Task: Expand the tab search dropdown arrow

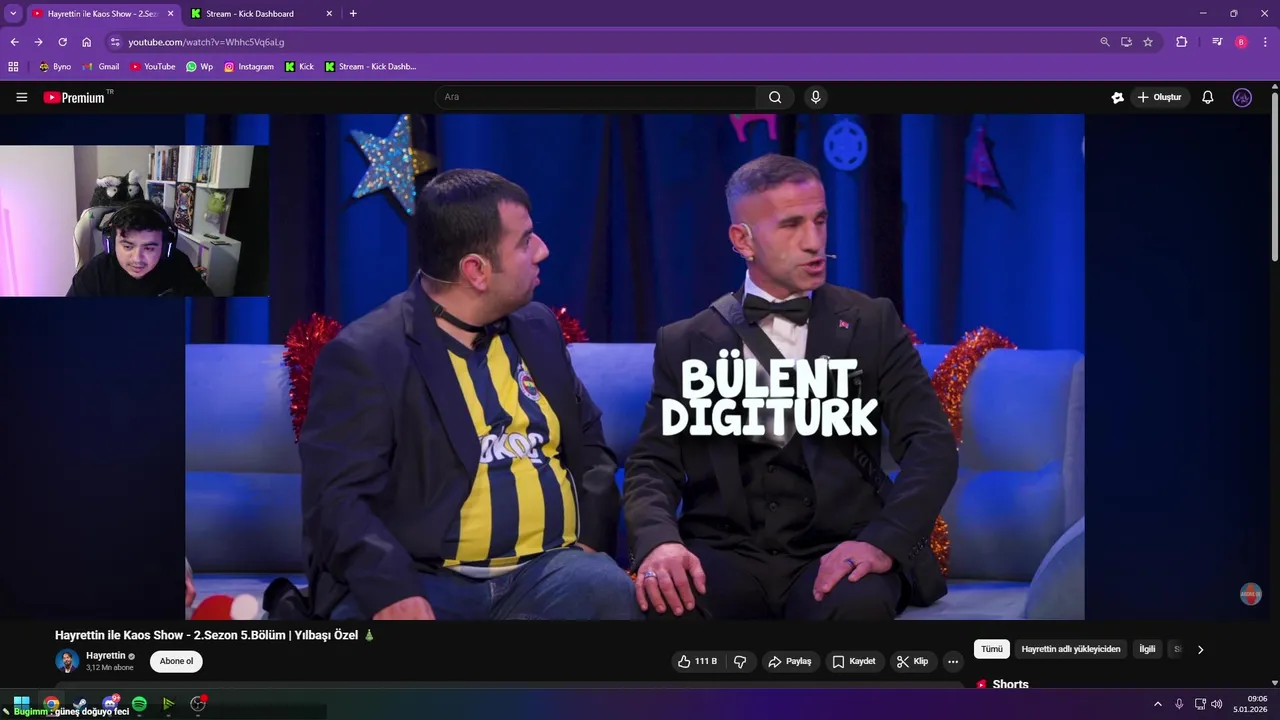Action: click(x=13, y=14)
